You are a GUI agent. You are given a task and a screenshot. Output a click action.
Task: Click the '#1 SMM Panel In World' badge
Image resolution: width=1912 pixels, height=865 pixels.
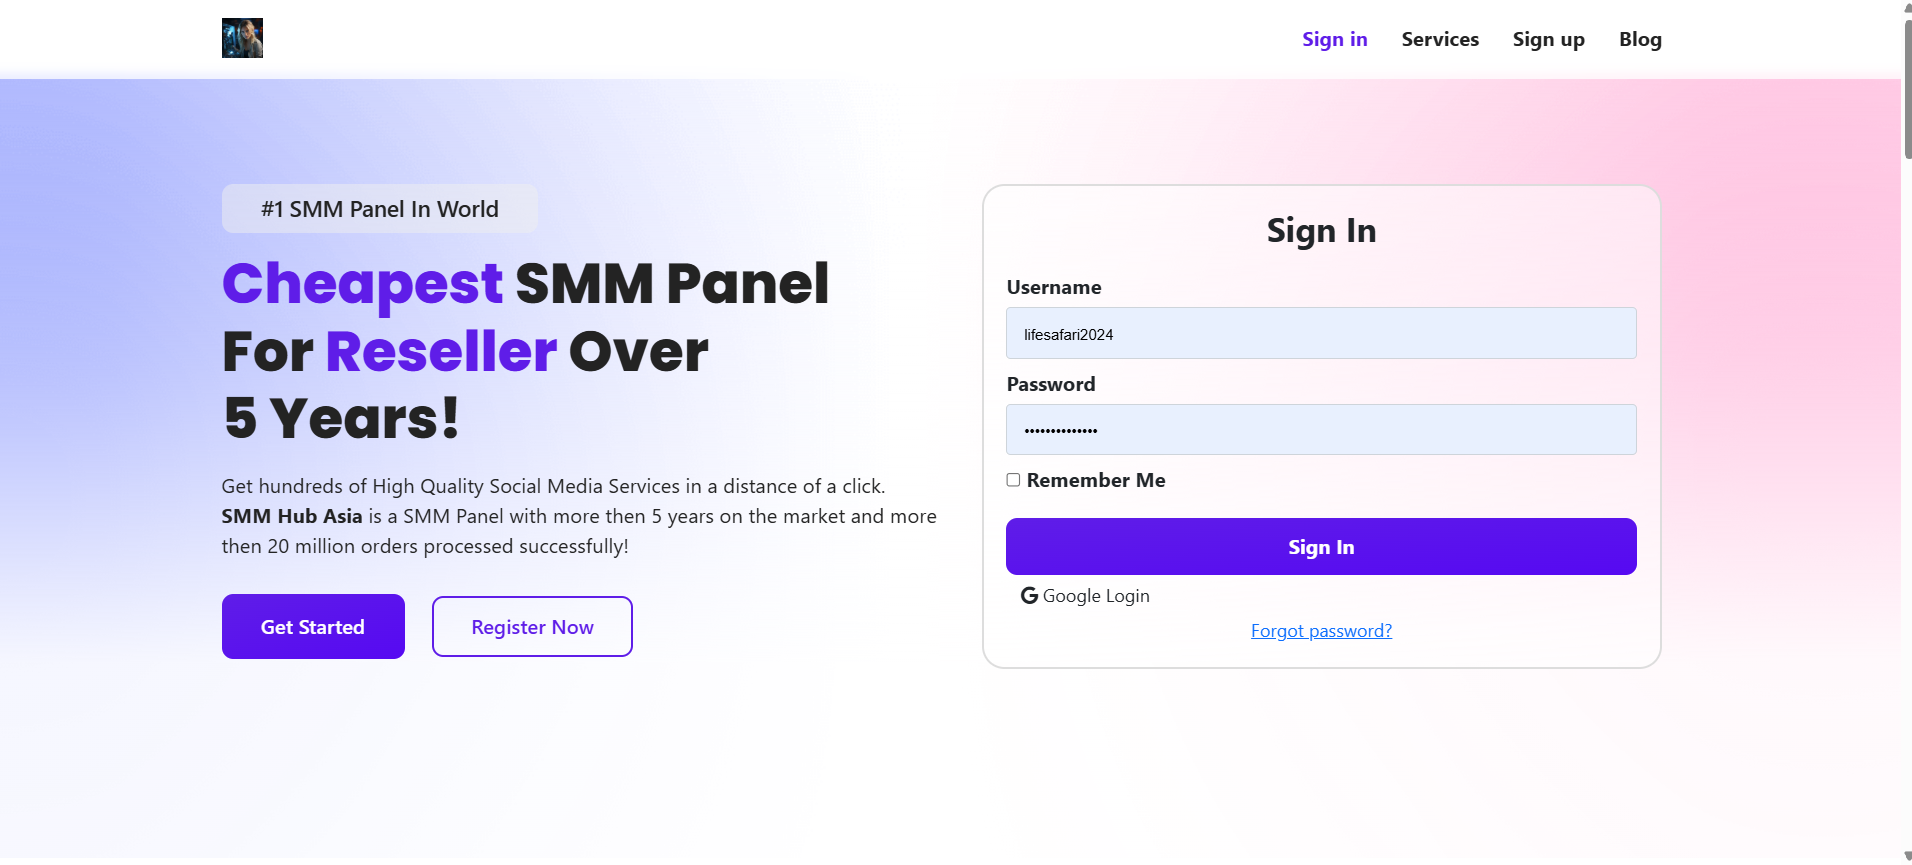(x=378, y=208)
